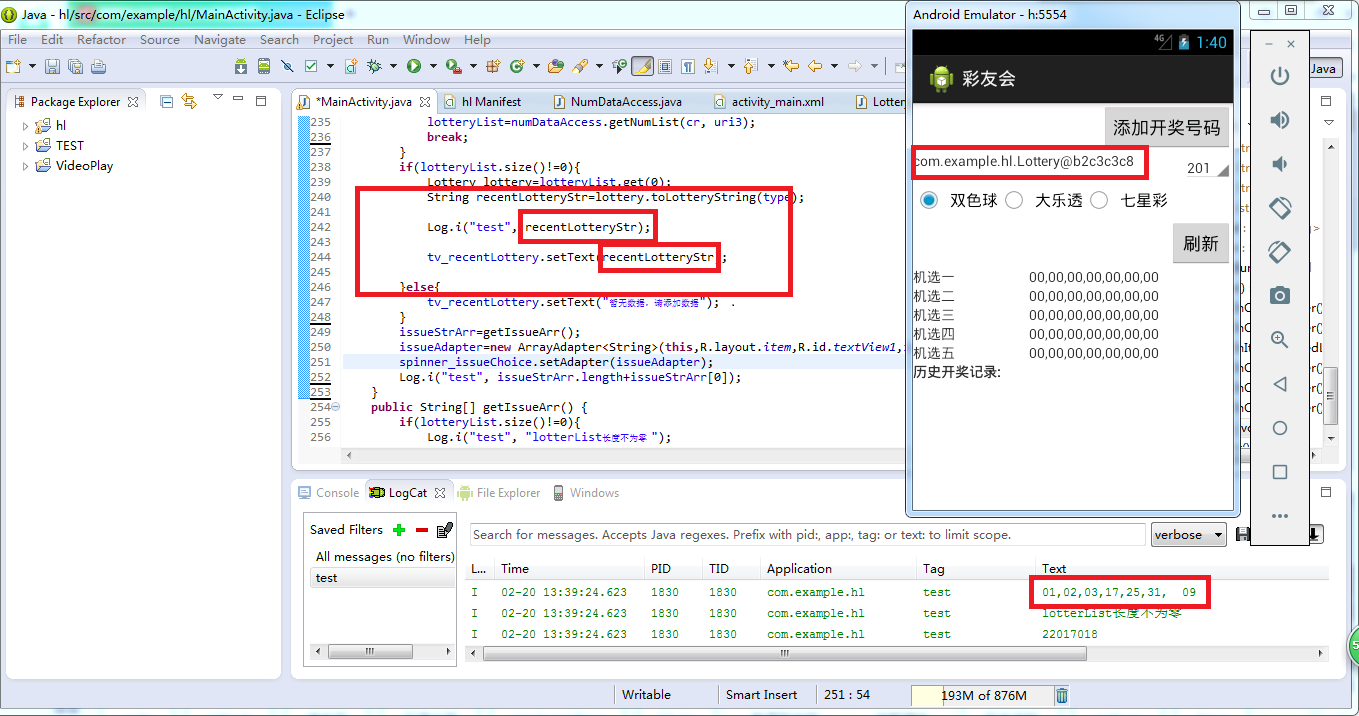Collapse the getIssueArr method fold marker at line 254
The image size is (1359, 716).
[335, 407]
